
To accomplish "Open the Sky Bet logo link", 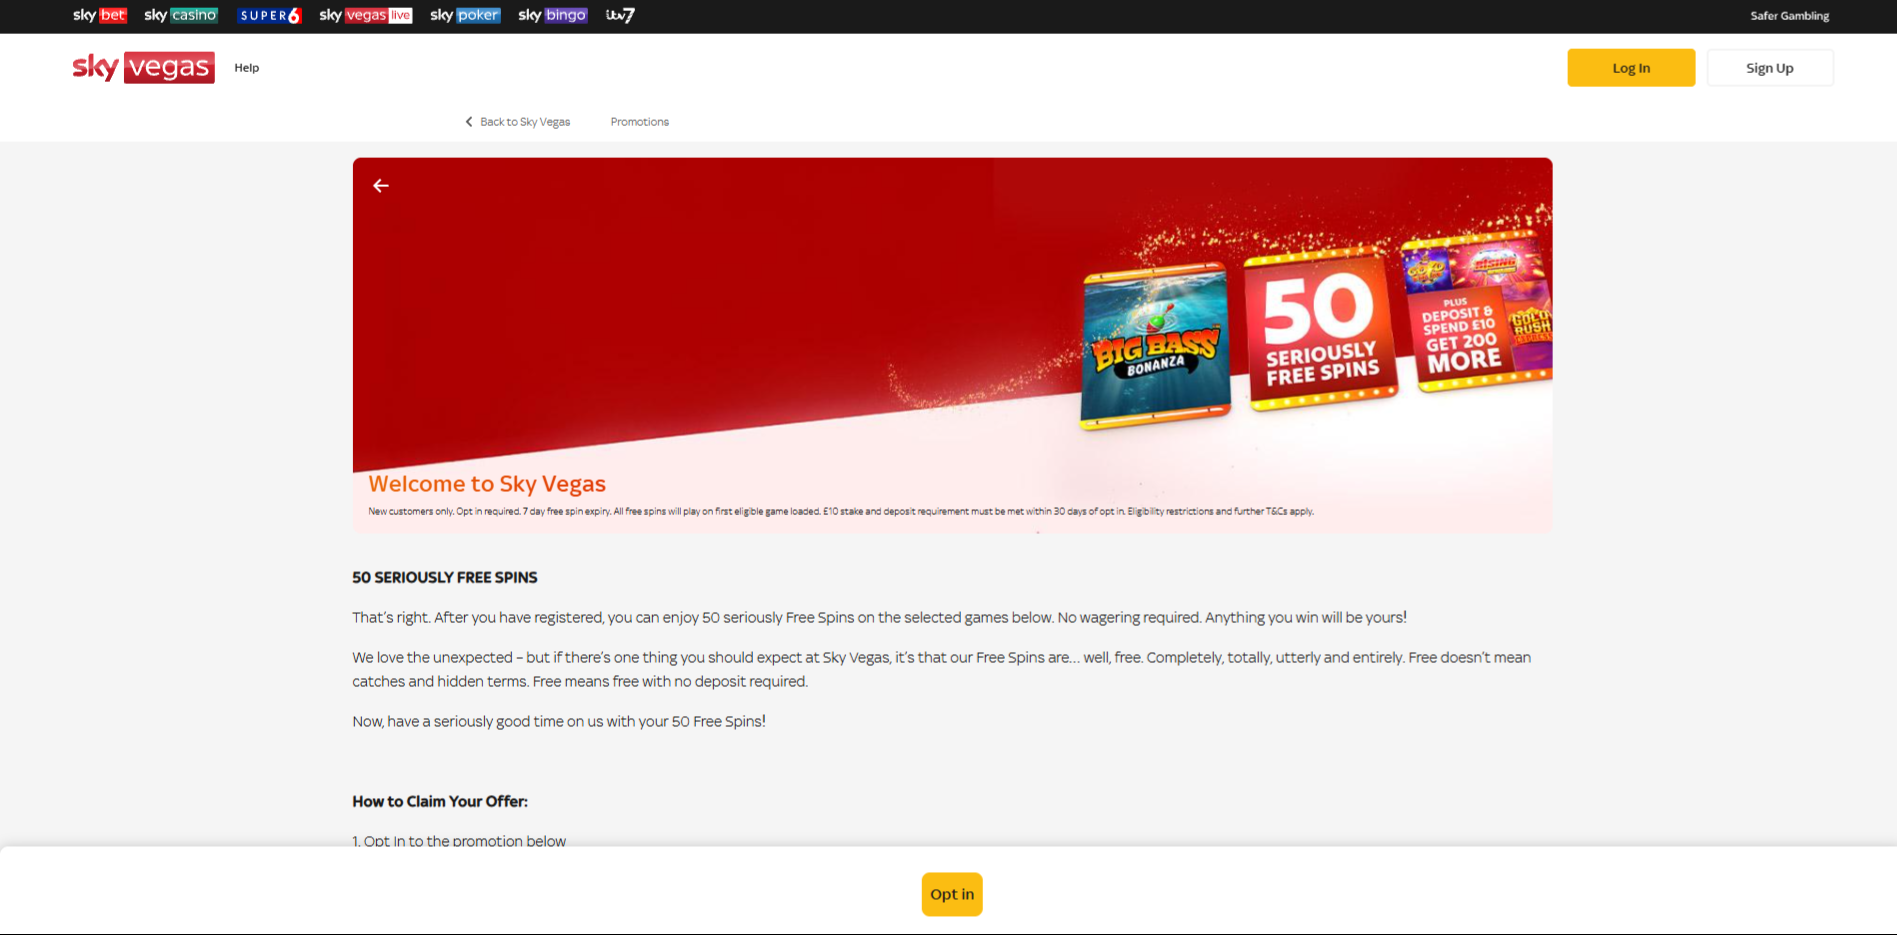I will (100, 15).
